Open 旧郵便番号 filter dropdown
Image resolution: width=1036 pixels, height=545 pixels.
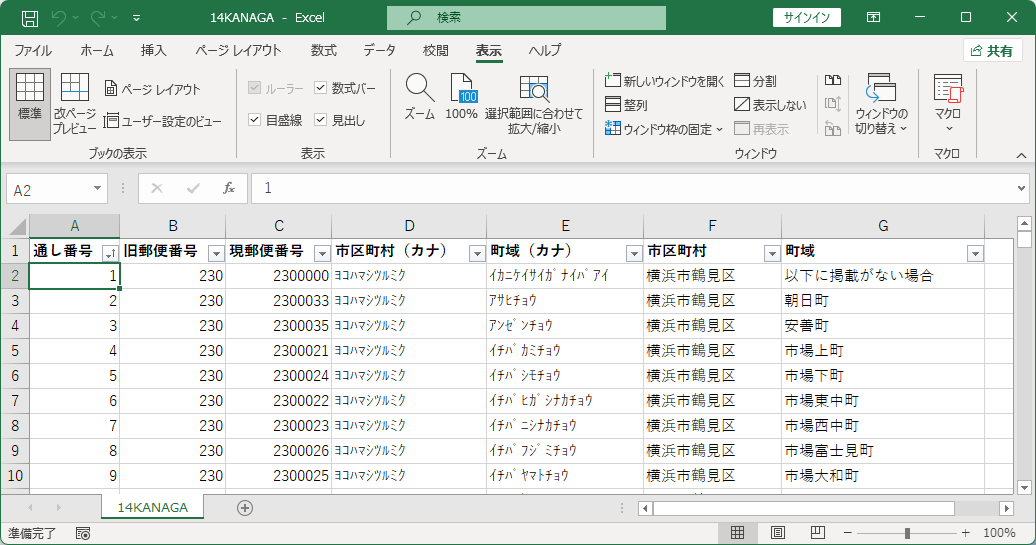pos(216,253)
